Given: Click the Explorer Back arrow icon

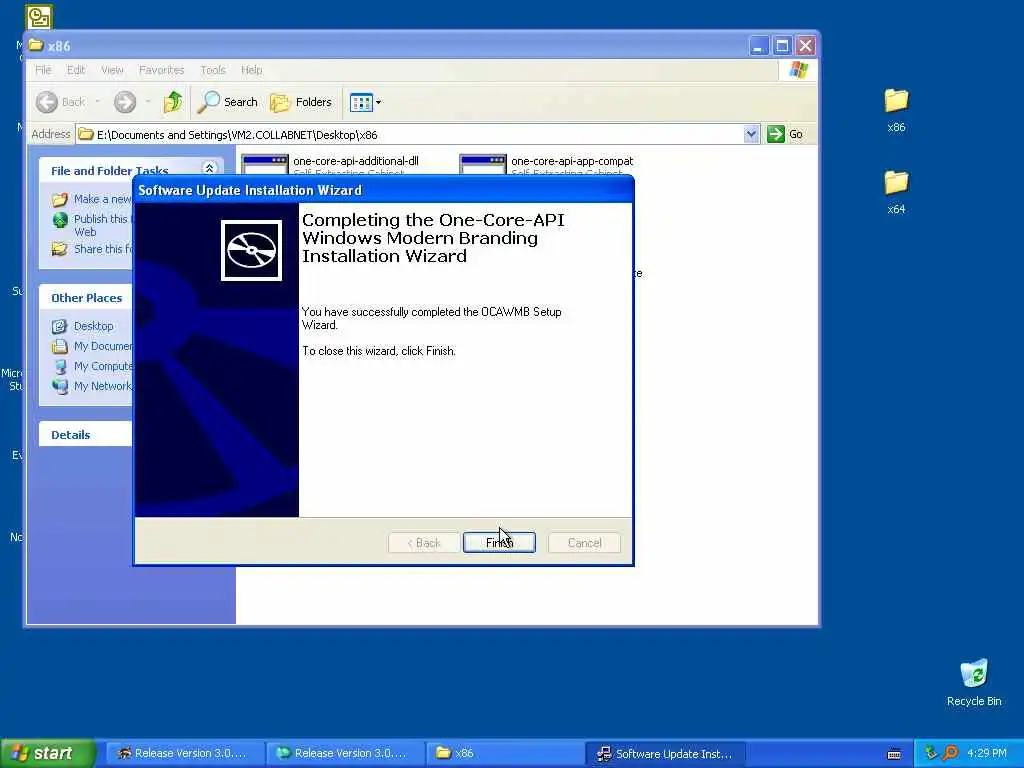Looking at the screenshot, I should [47, 102].
